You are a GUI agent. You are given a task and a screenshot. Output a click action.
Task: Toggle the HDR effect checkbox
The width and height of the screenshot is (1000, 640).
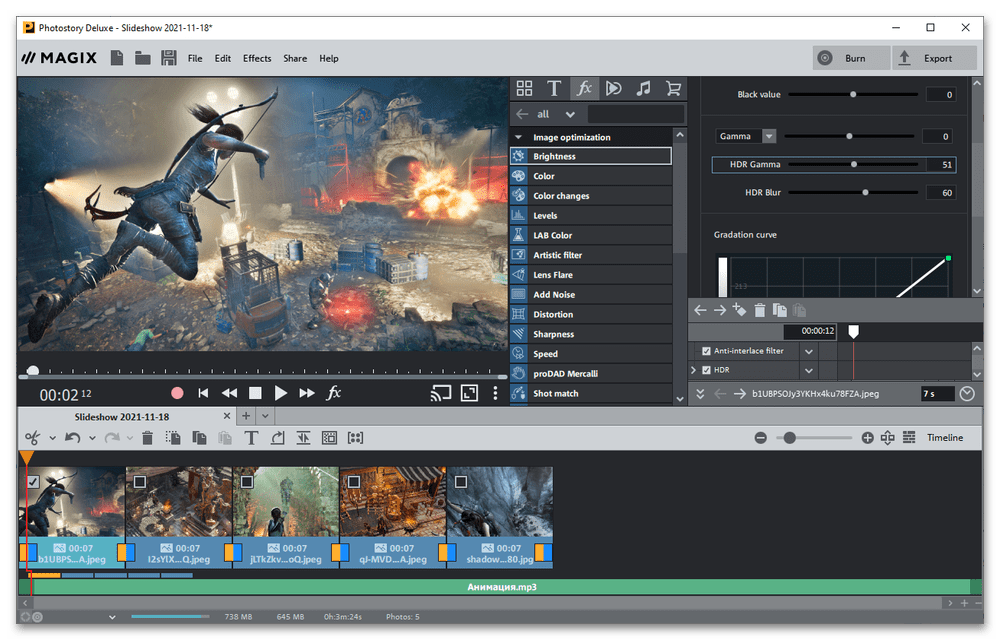tap(707, 370)
